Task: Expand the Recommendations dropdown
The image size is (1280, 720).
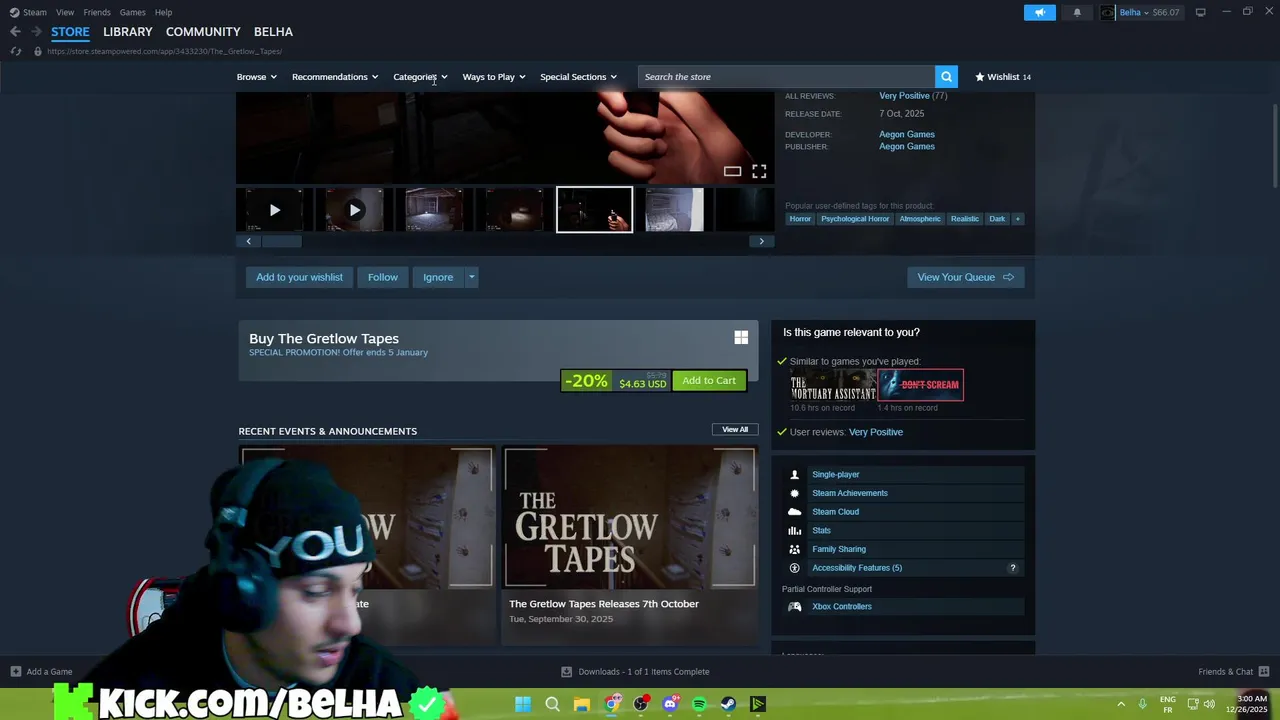Action: coord(335,77)
